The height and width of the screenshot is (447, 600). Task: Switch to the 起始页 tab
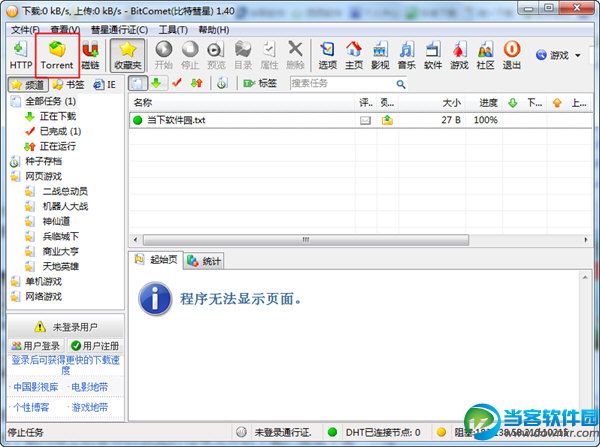coord(156,260)
